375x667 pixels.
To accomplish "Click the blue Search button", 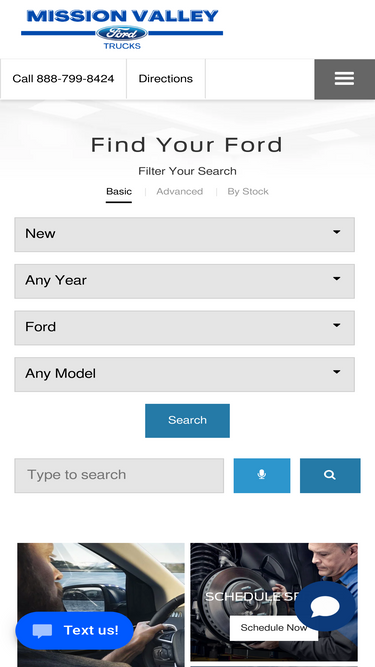I will [x=188, y=421].
